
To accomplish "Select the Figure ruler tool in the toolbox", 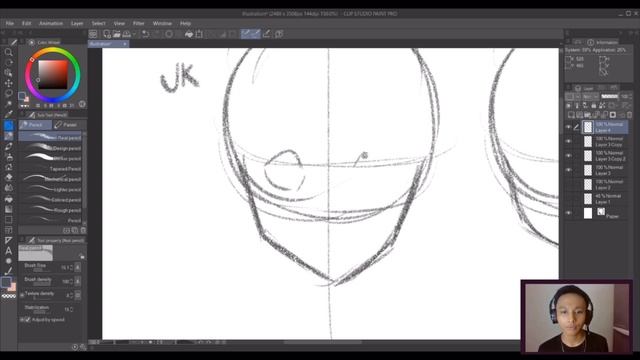I will point(9,240).
